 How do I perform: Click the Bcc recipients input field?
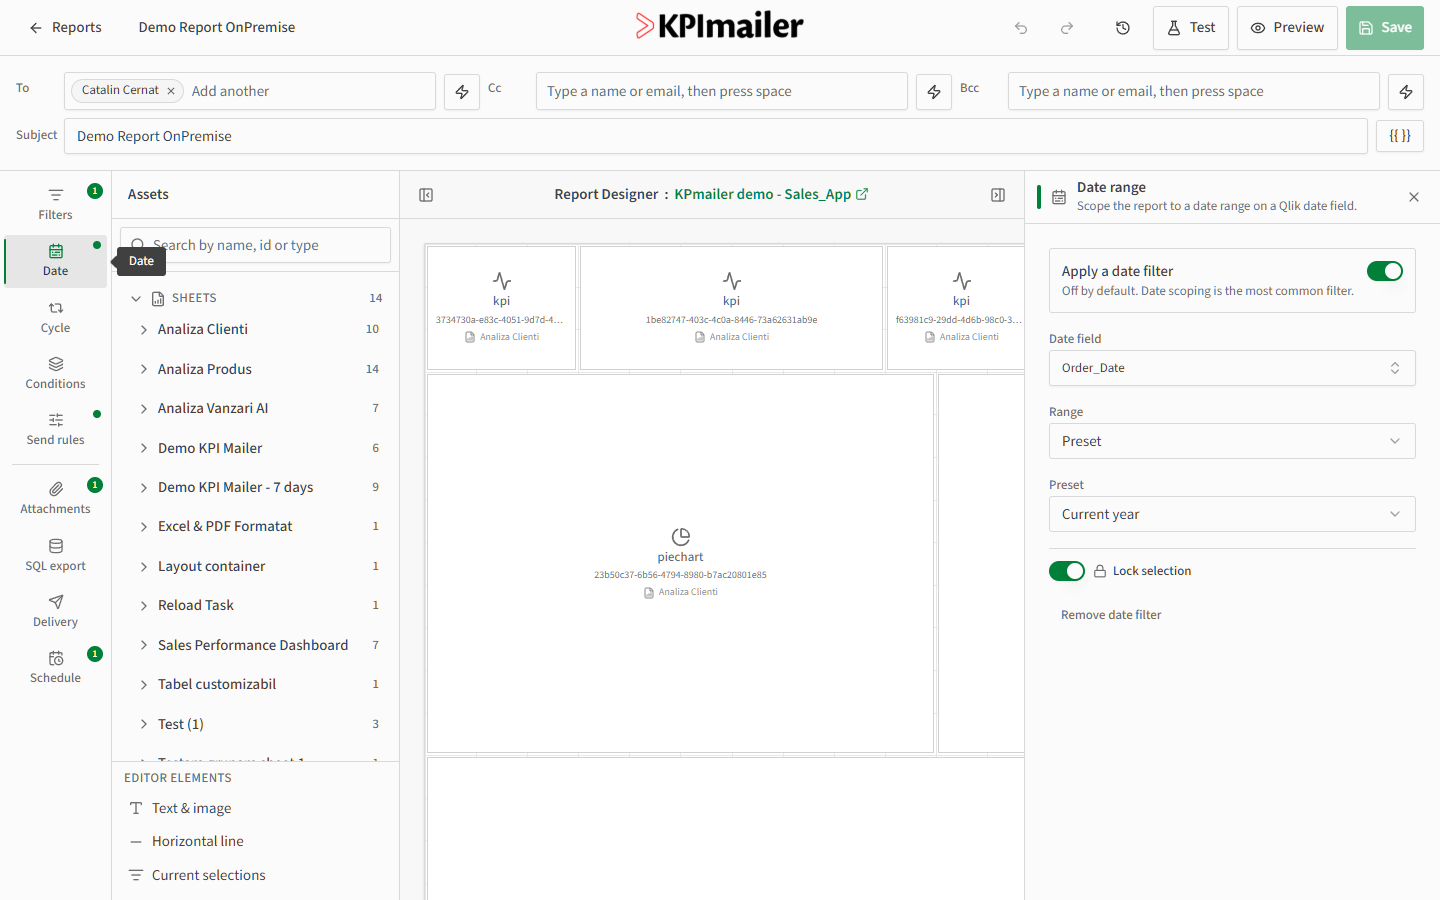pyautogui.click(x=1194, y=91)
